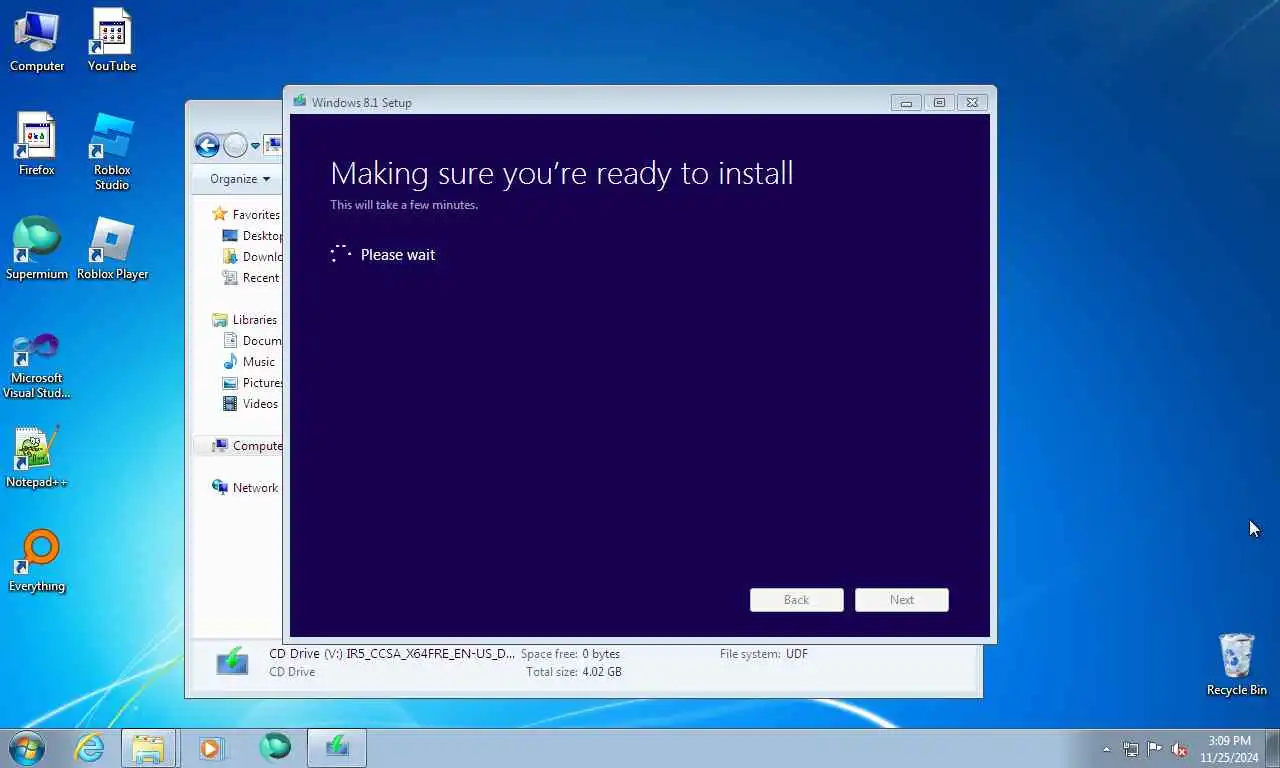Maximize the Windows 8.1 Setup window
Screen dimensions: 1280x768
point(939,102)
